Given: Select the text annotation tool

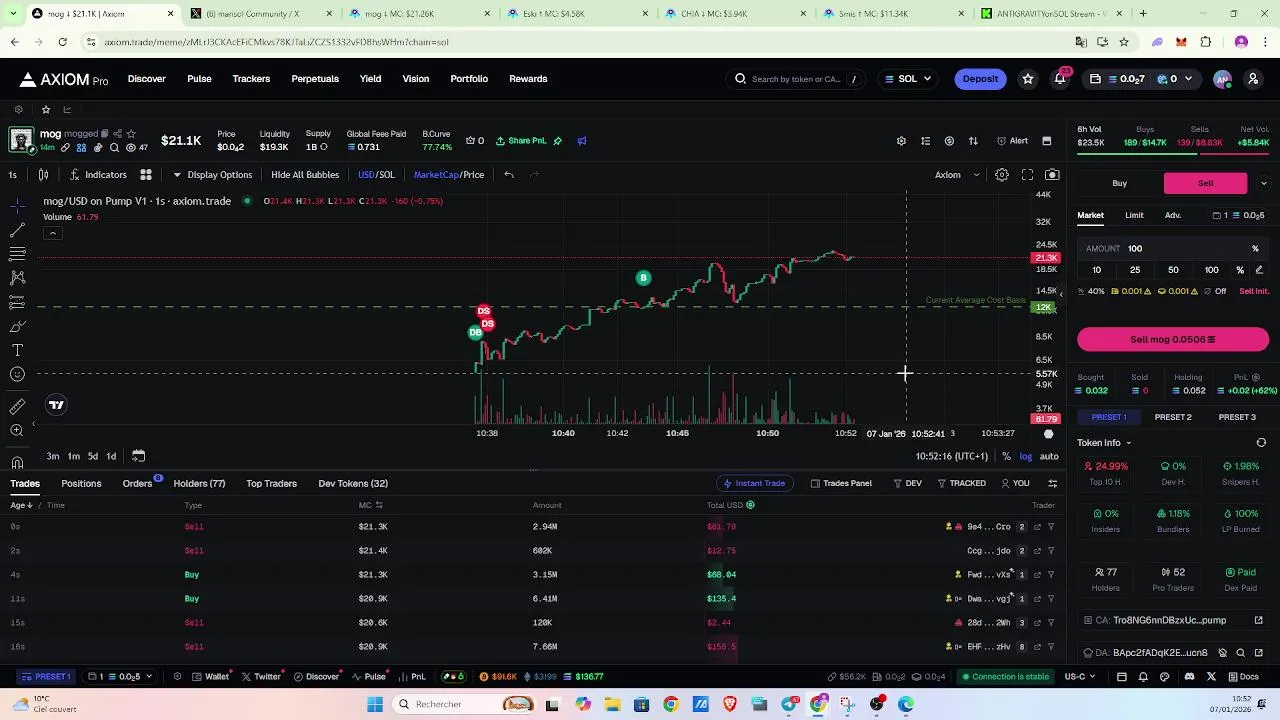Looking at the screenshot, I should point(17,350).
